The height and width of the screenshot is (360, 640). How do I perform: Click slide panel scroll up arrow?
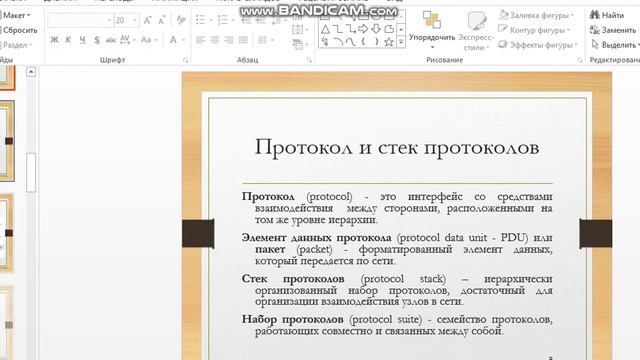pos(31,72)
